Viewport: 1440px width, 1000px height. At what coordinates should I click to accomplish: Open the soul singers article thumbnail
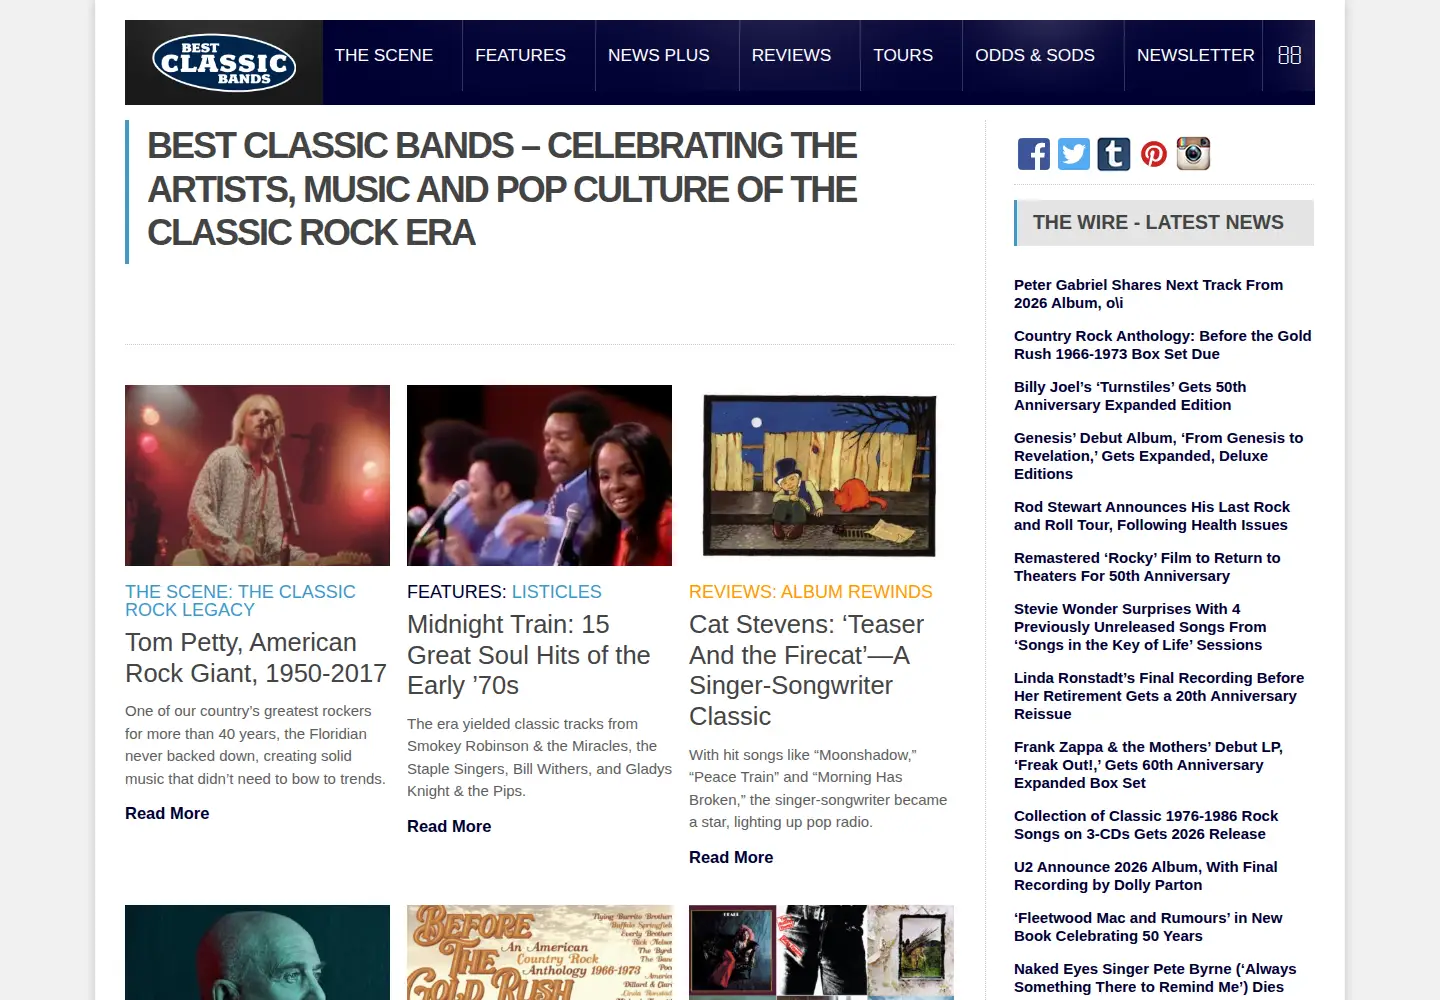click(x=539, y=475)
